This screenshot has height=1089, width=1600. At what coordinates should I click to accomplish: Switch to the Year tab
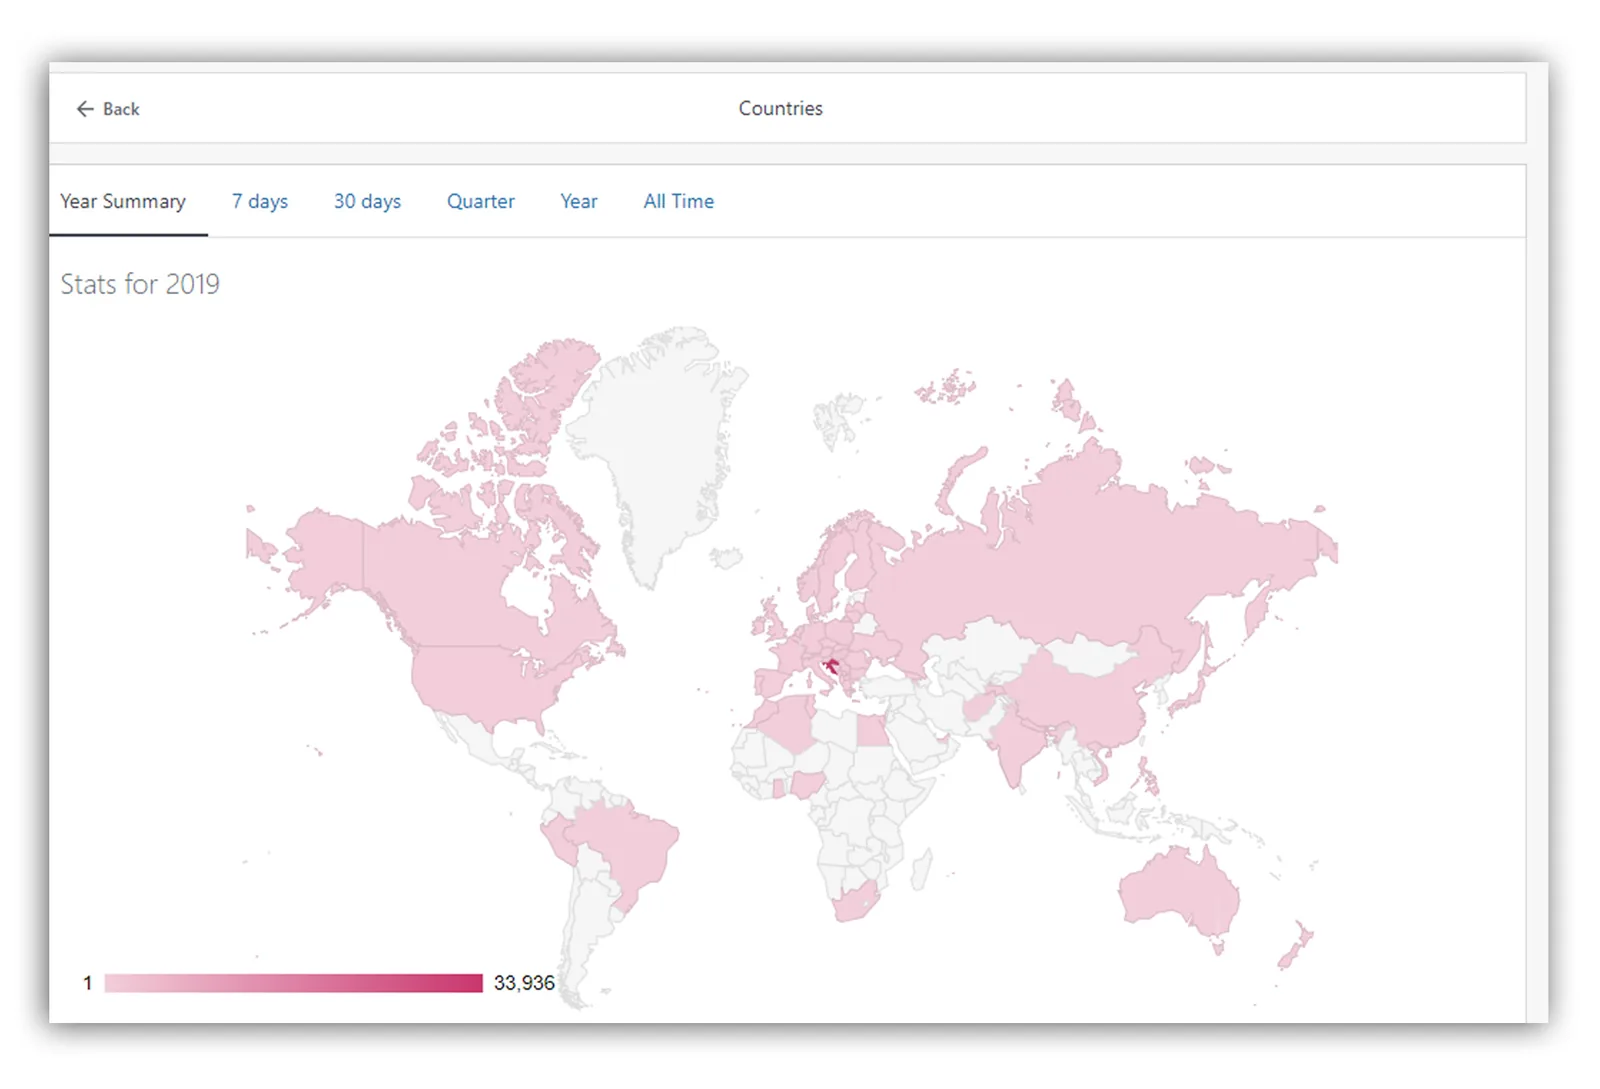coord(579,201)
